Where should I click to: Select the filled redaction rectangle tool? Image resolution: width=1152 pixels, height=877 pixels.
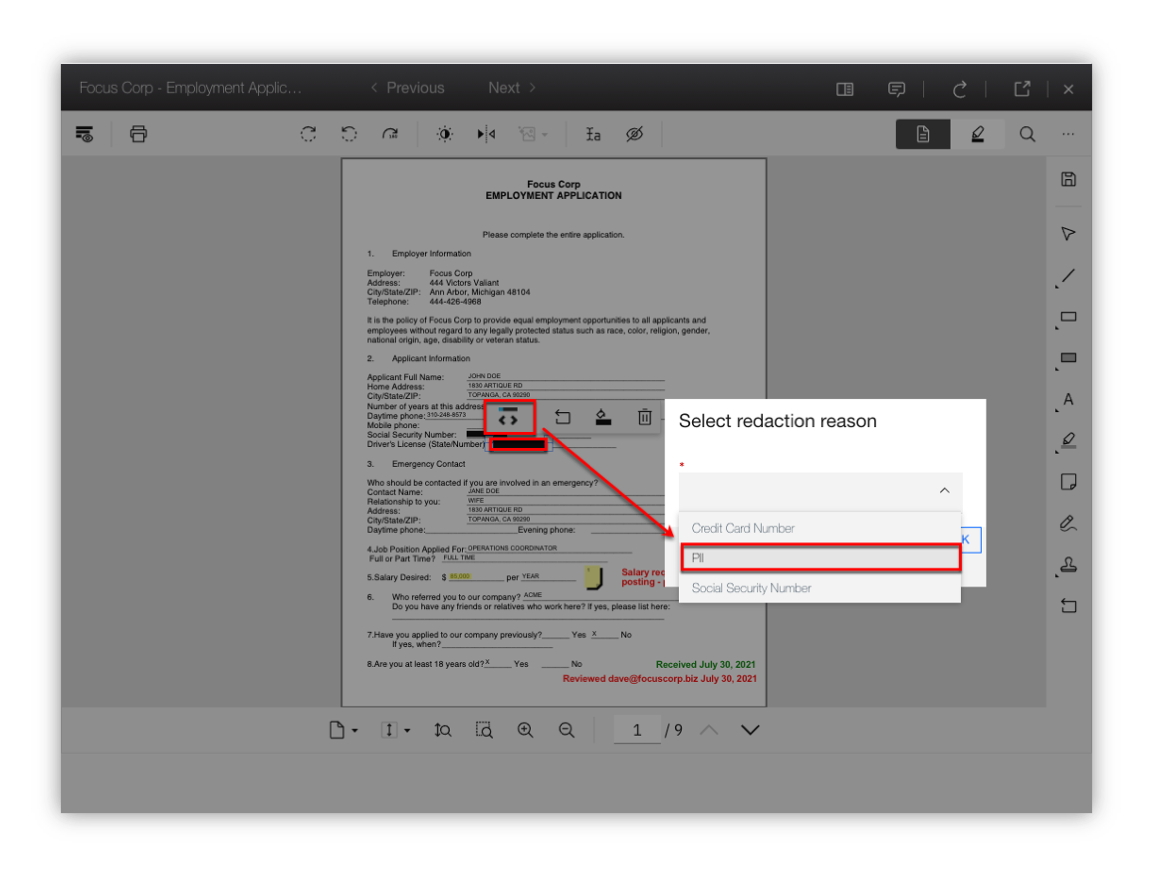click(1068, 359)
